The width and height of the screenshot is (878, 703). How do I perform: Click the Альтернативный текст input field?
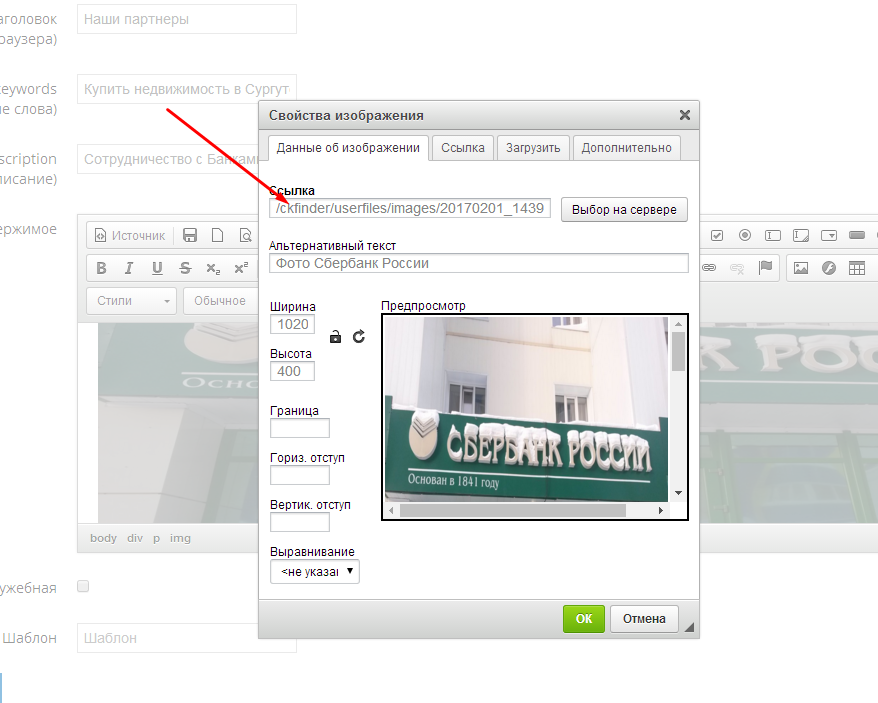tap(478, 263)
